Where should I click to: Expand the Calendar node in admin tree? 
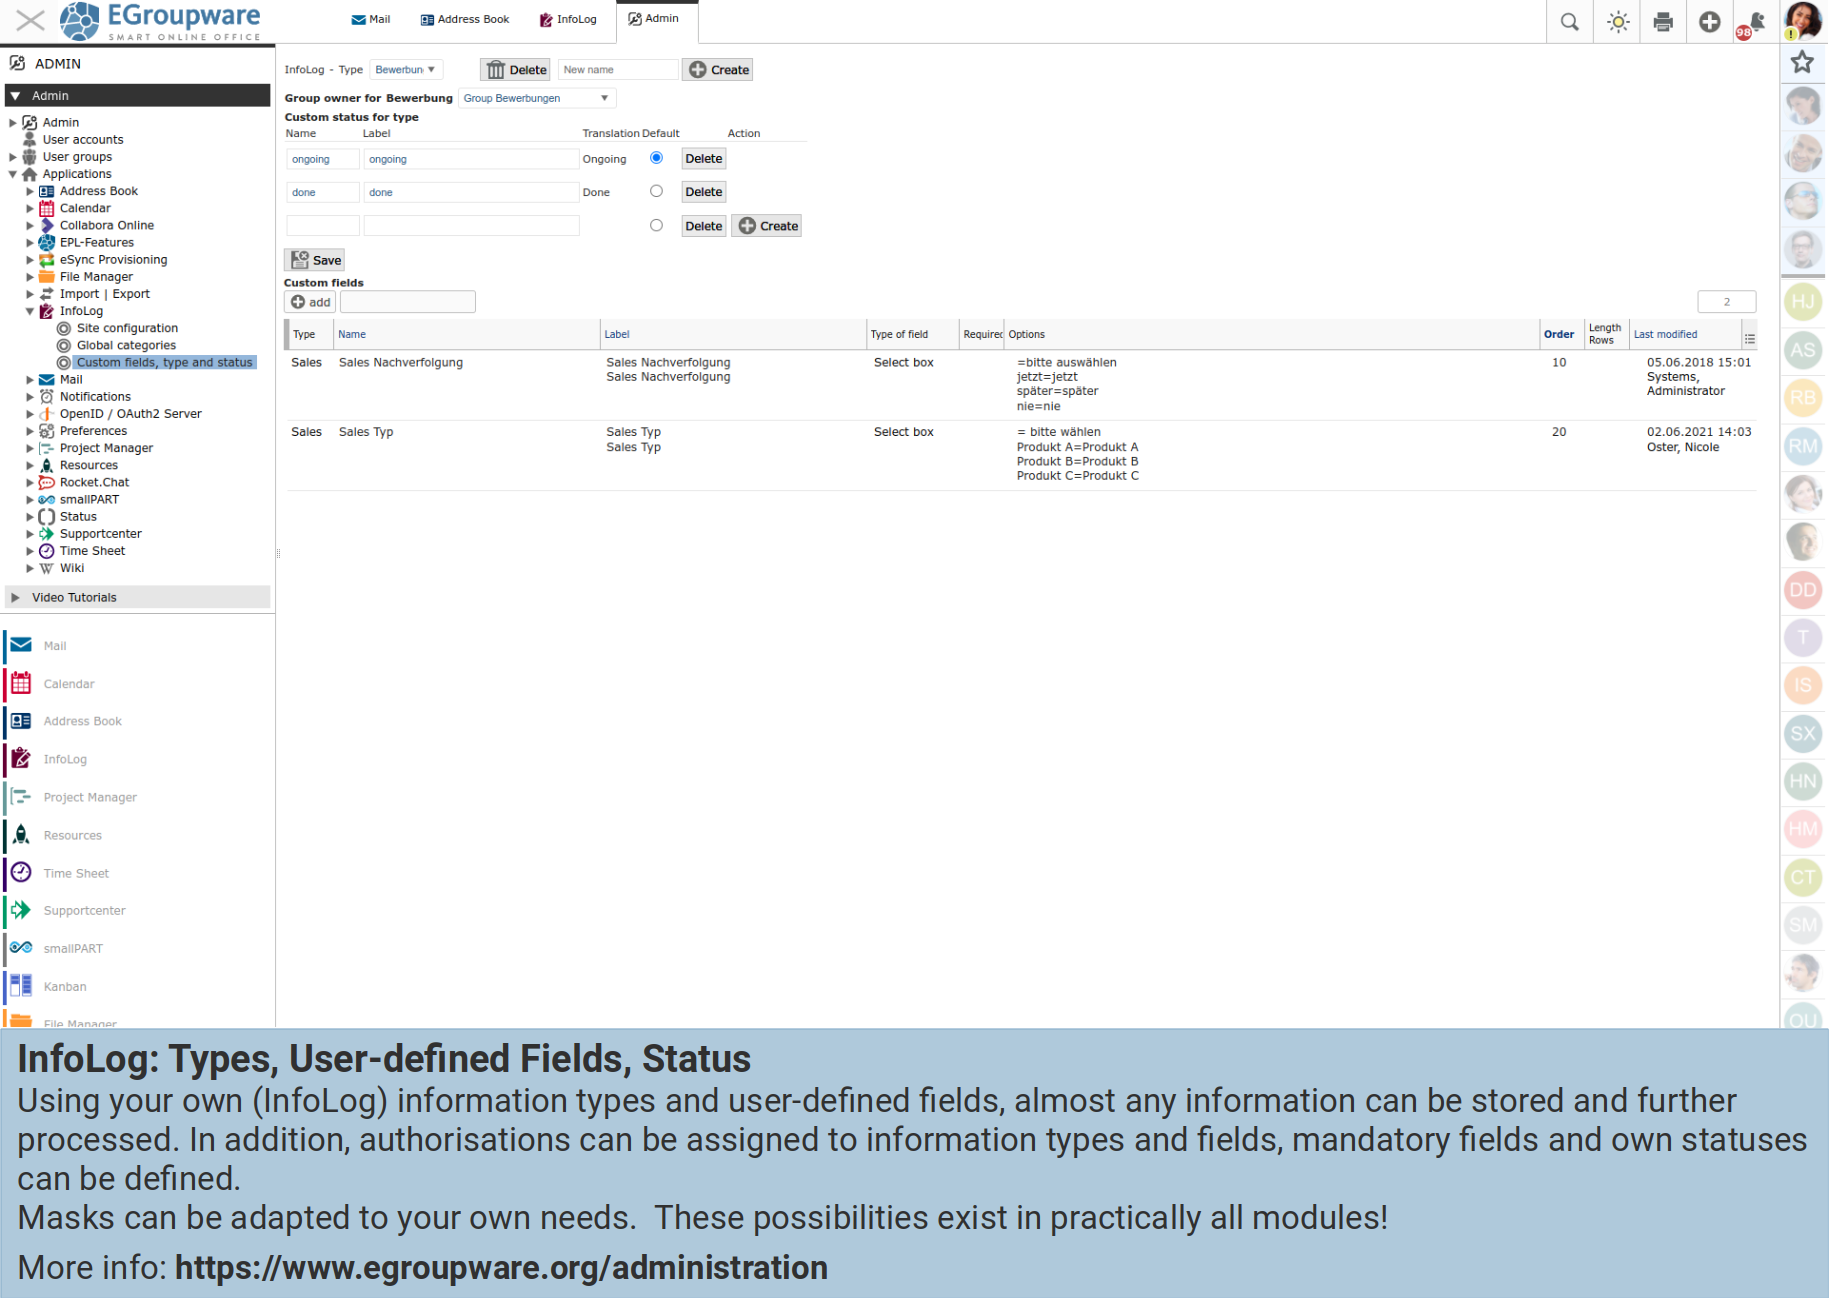click(30, 208)
